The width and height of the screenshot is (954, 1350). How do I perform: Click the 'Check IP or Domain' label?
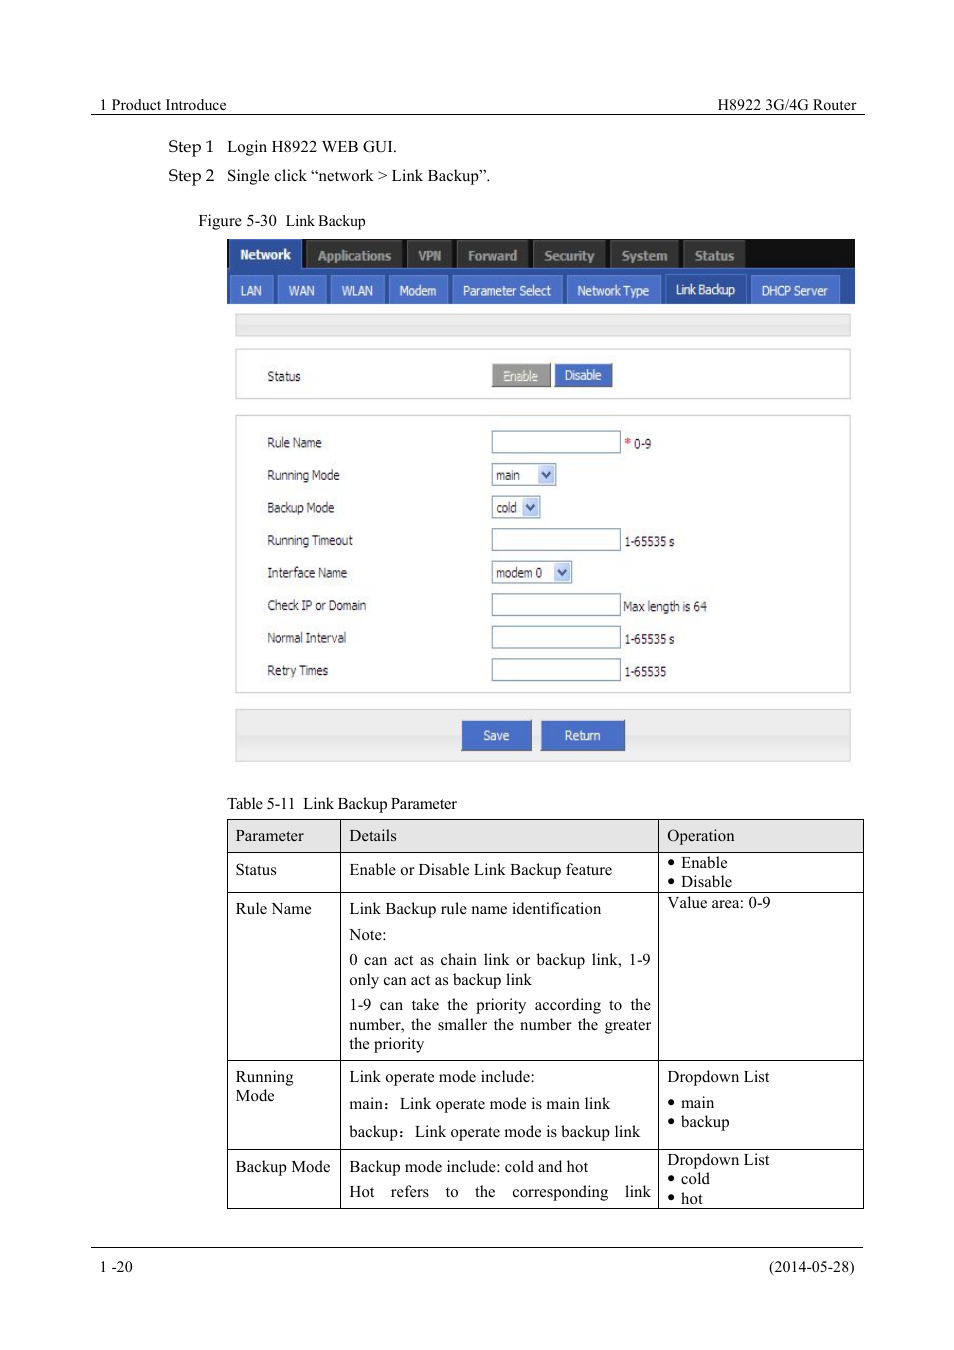316,606
